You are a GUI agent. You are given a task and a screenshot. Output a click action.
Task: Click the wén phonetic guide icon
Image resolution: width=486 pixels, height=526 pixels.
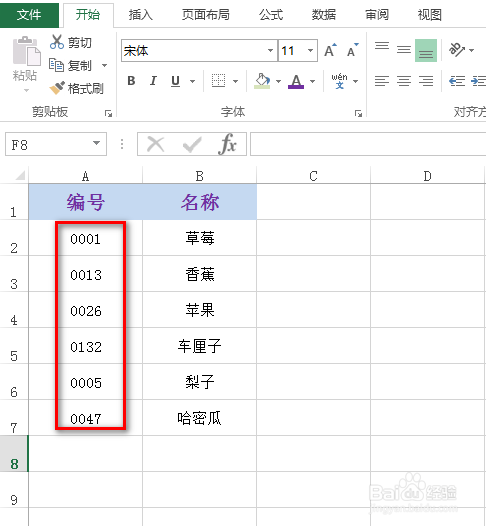click(339, 81)
